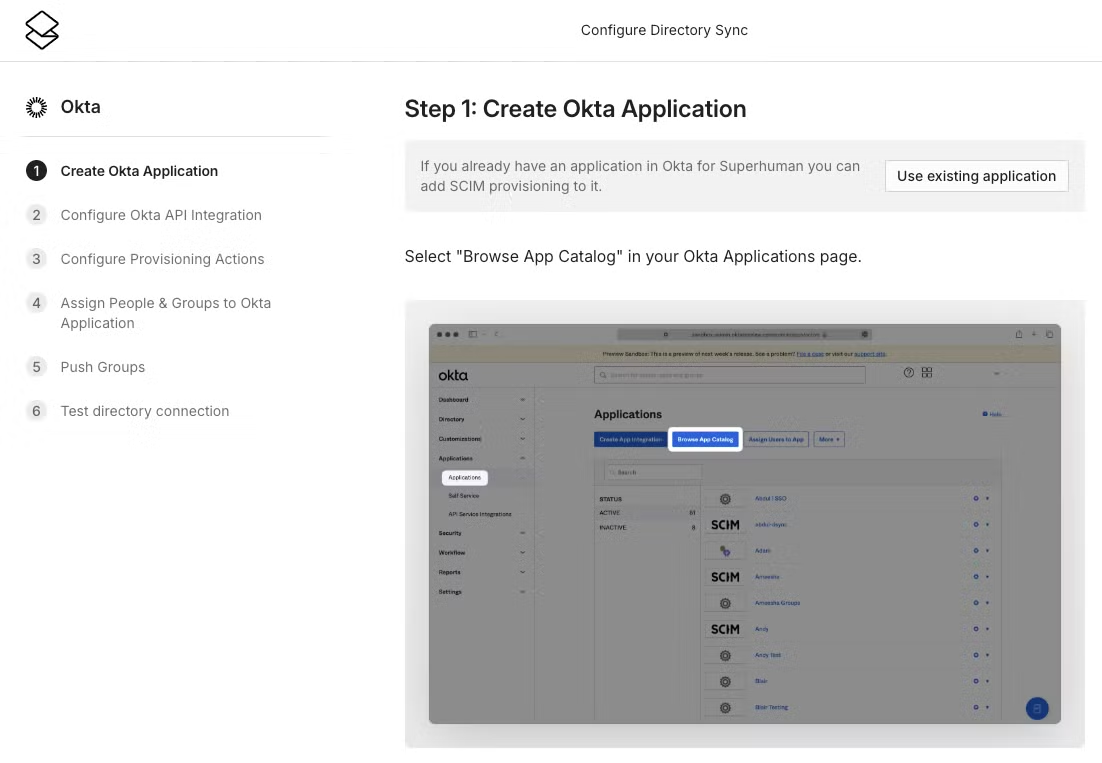Click the Step 1: Create Okta Application heading

(x=575, y=109)
